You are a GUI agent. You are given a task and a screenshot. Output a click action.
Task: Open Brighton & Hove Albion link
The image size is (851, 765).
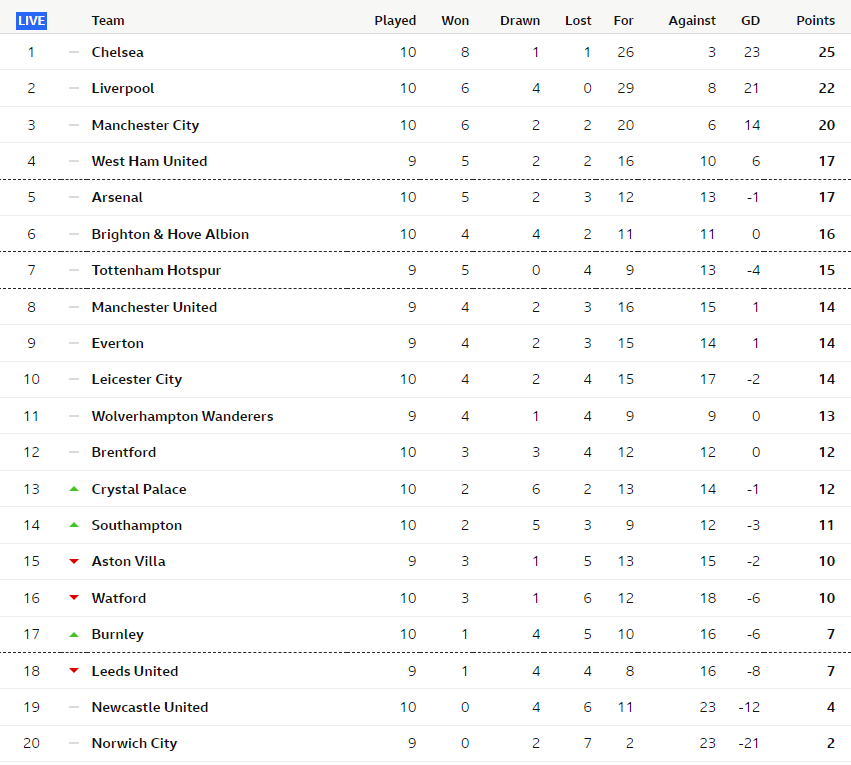coord(170,234)
